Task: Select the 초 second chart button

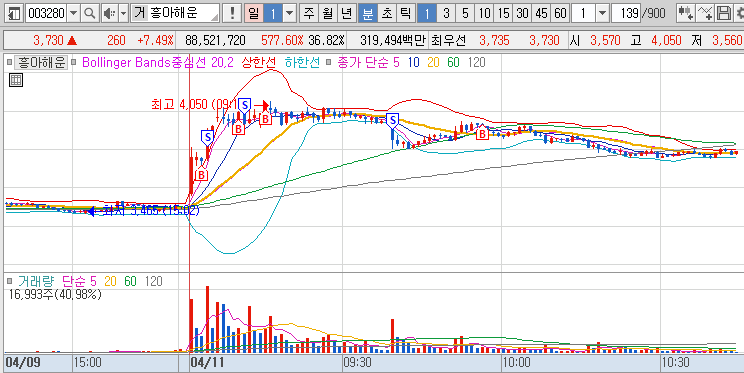Action: (x=387, y=13)
